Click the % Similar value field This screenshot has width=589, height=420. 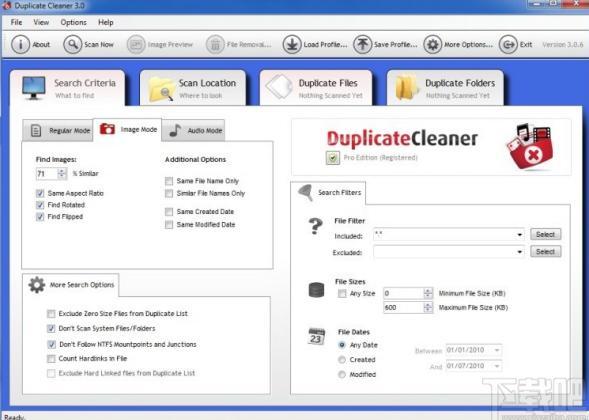click(x=47, y=174)
